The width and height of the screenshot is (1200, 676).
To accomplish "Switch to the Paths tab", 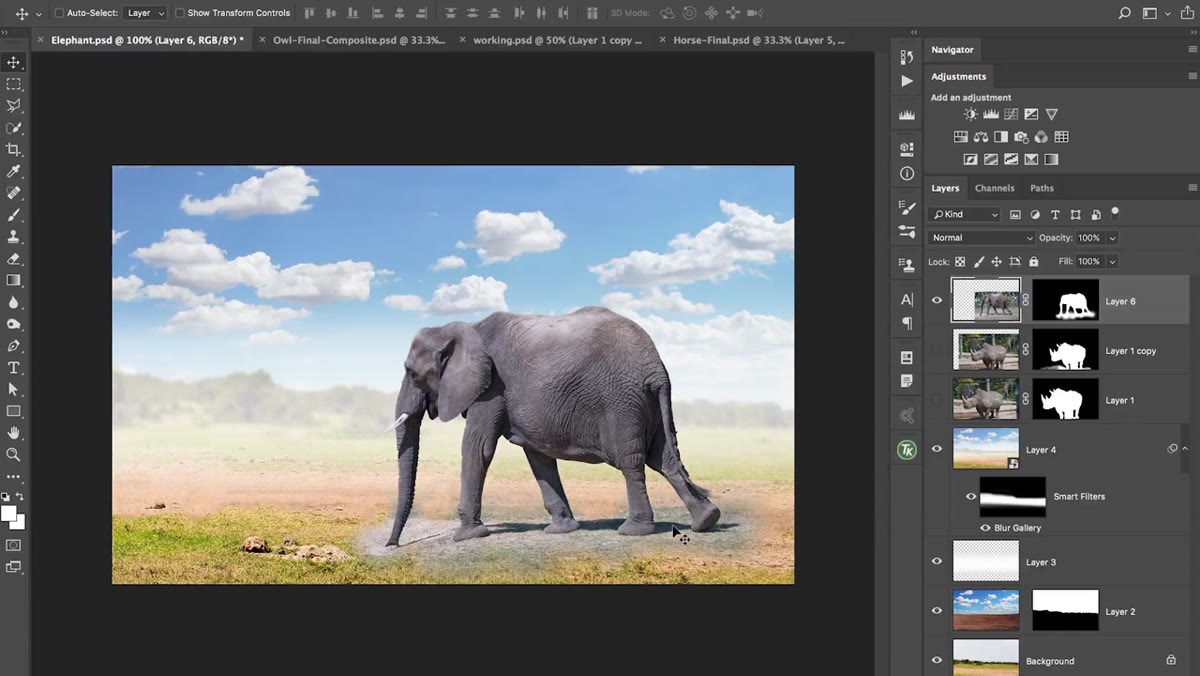I will click(1042, 188).
